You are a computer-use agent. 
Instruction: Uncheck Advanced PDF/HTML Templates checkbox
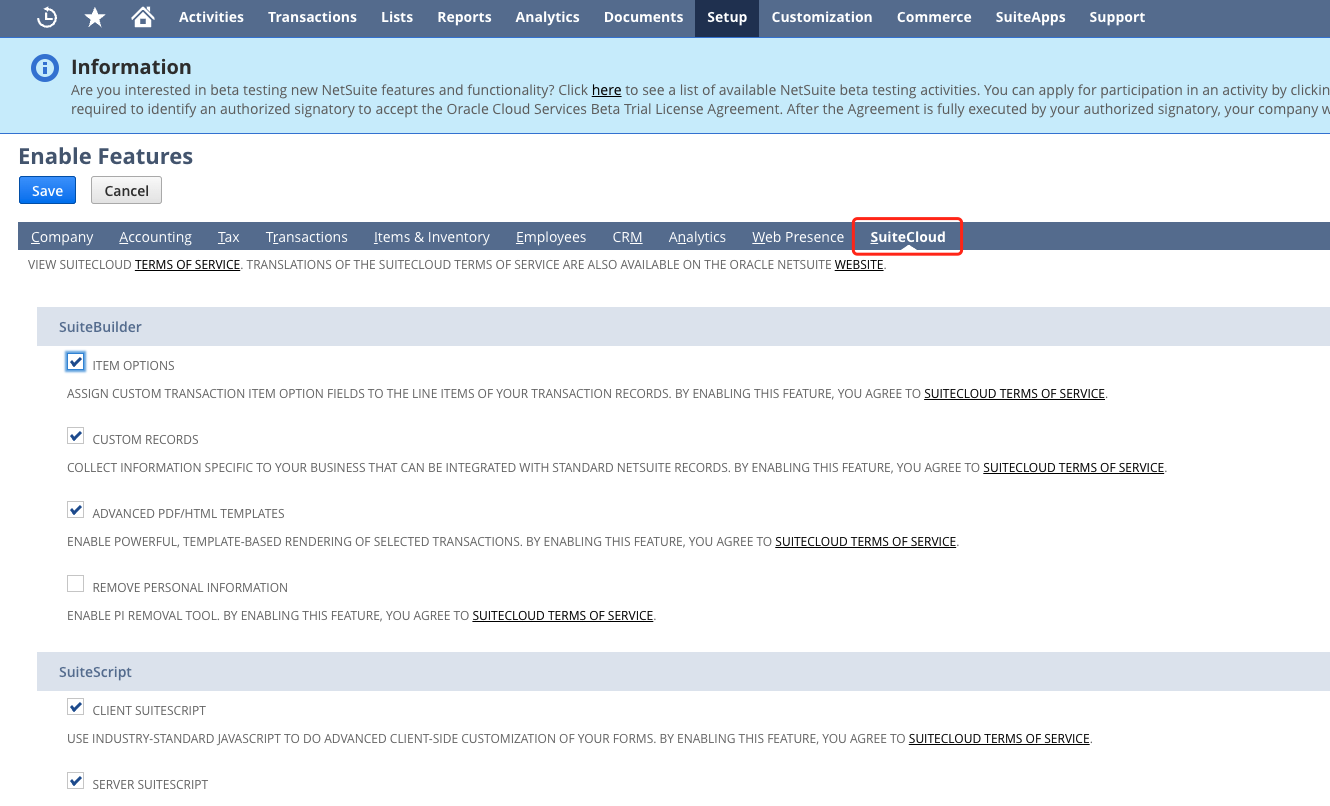point(76,510)
